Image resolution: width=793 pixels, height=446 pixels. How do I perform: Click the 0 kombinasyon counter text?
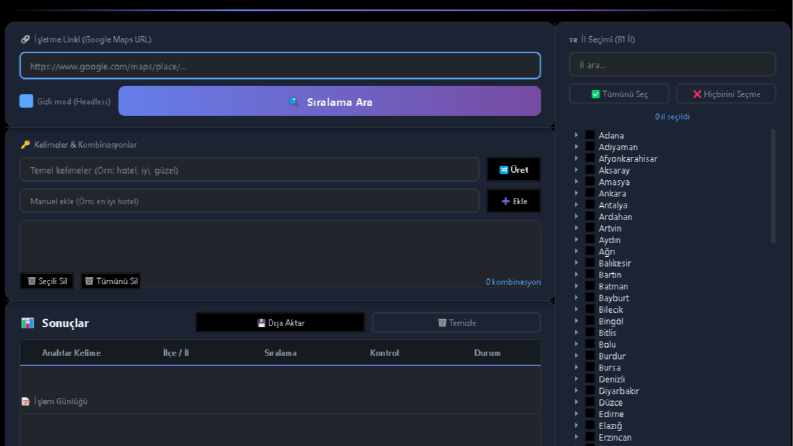[513, 282]
